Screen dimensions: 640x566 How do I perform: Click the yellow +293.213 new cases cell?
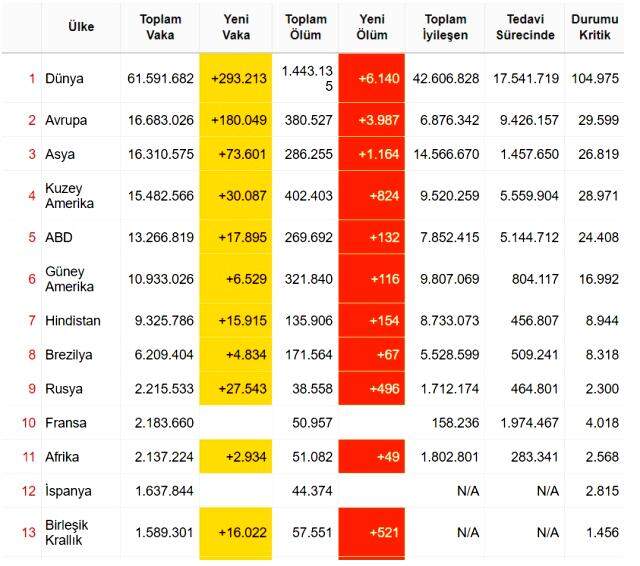click(x=236, y=78)
